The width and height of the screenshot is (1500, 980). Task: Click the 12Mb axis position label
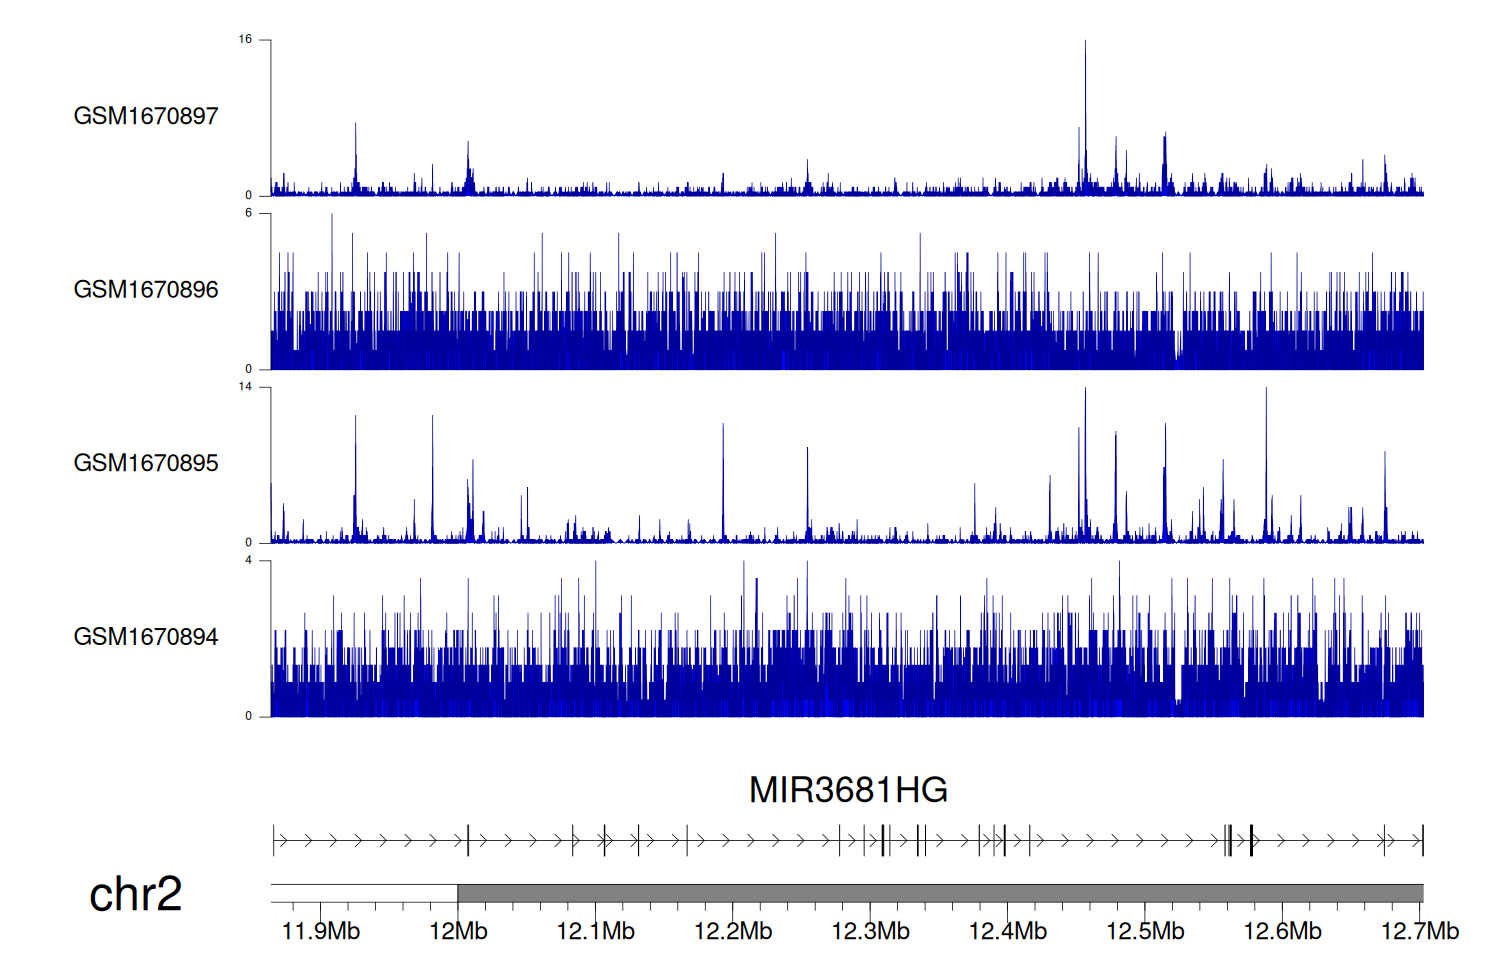pyautogui.click(x=458, y=932)
